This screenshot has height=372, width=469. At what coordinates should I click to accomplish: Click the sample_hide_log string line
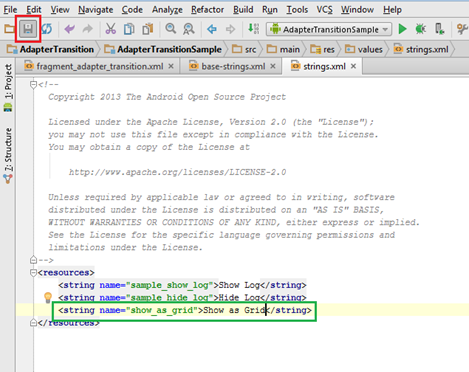pyautogui.click(x=182, y=297)
